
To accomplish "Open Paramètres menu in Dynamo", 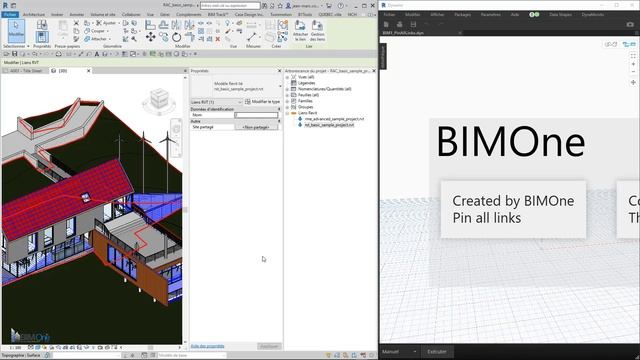I will click(x=490, y=14).
